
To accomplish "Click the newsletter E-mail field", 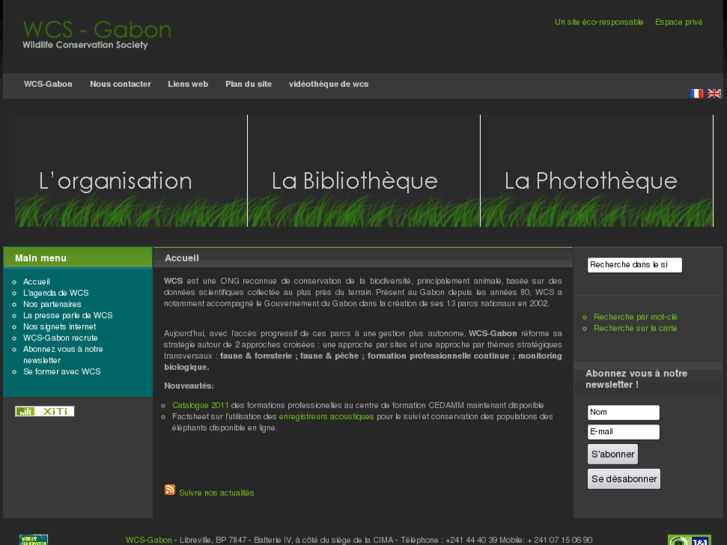I will click(x=623, y=432).
